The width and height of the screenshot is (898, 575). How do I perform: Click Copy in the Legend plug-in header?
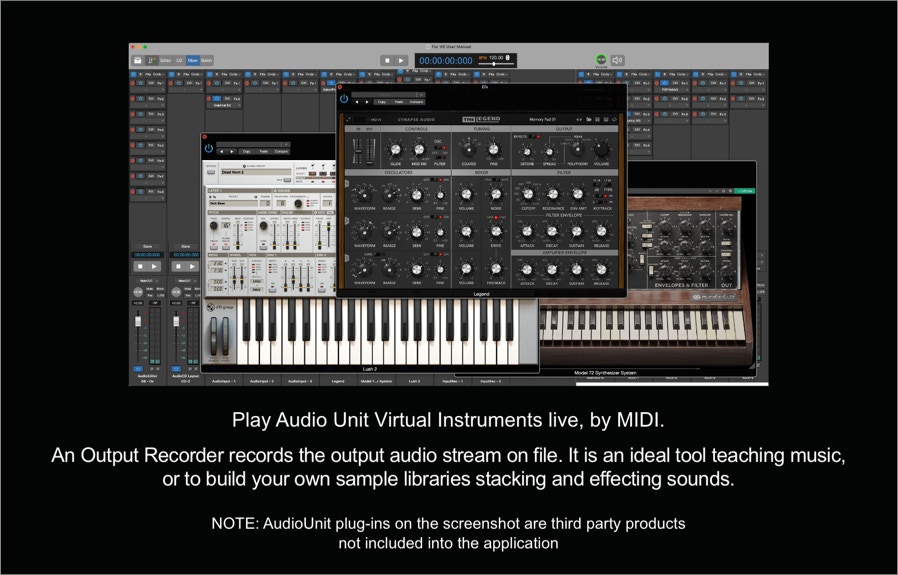click(x=382, y=102)
